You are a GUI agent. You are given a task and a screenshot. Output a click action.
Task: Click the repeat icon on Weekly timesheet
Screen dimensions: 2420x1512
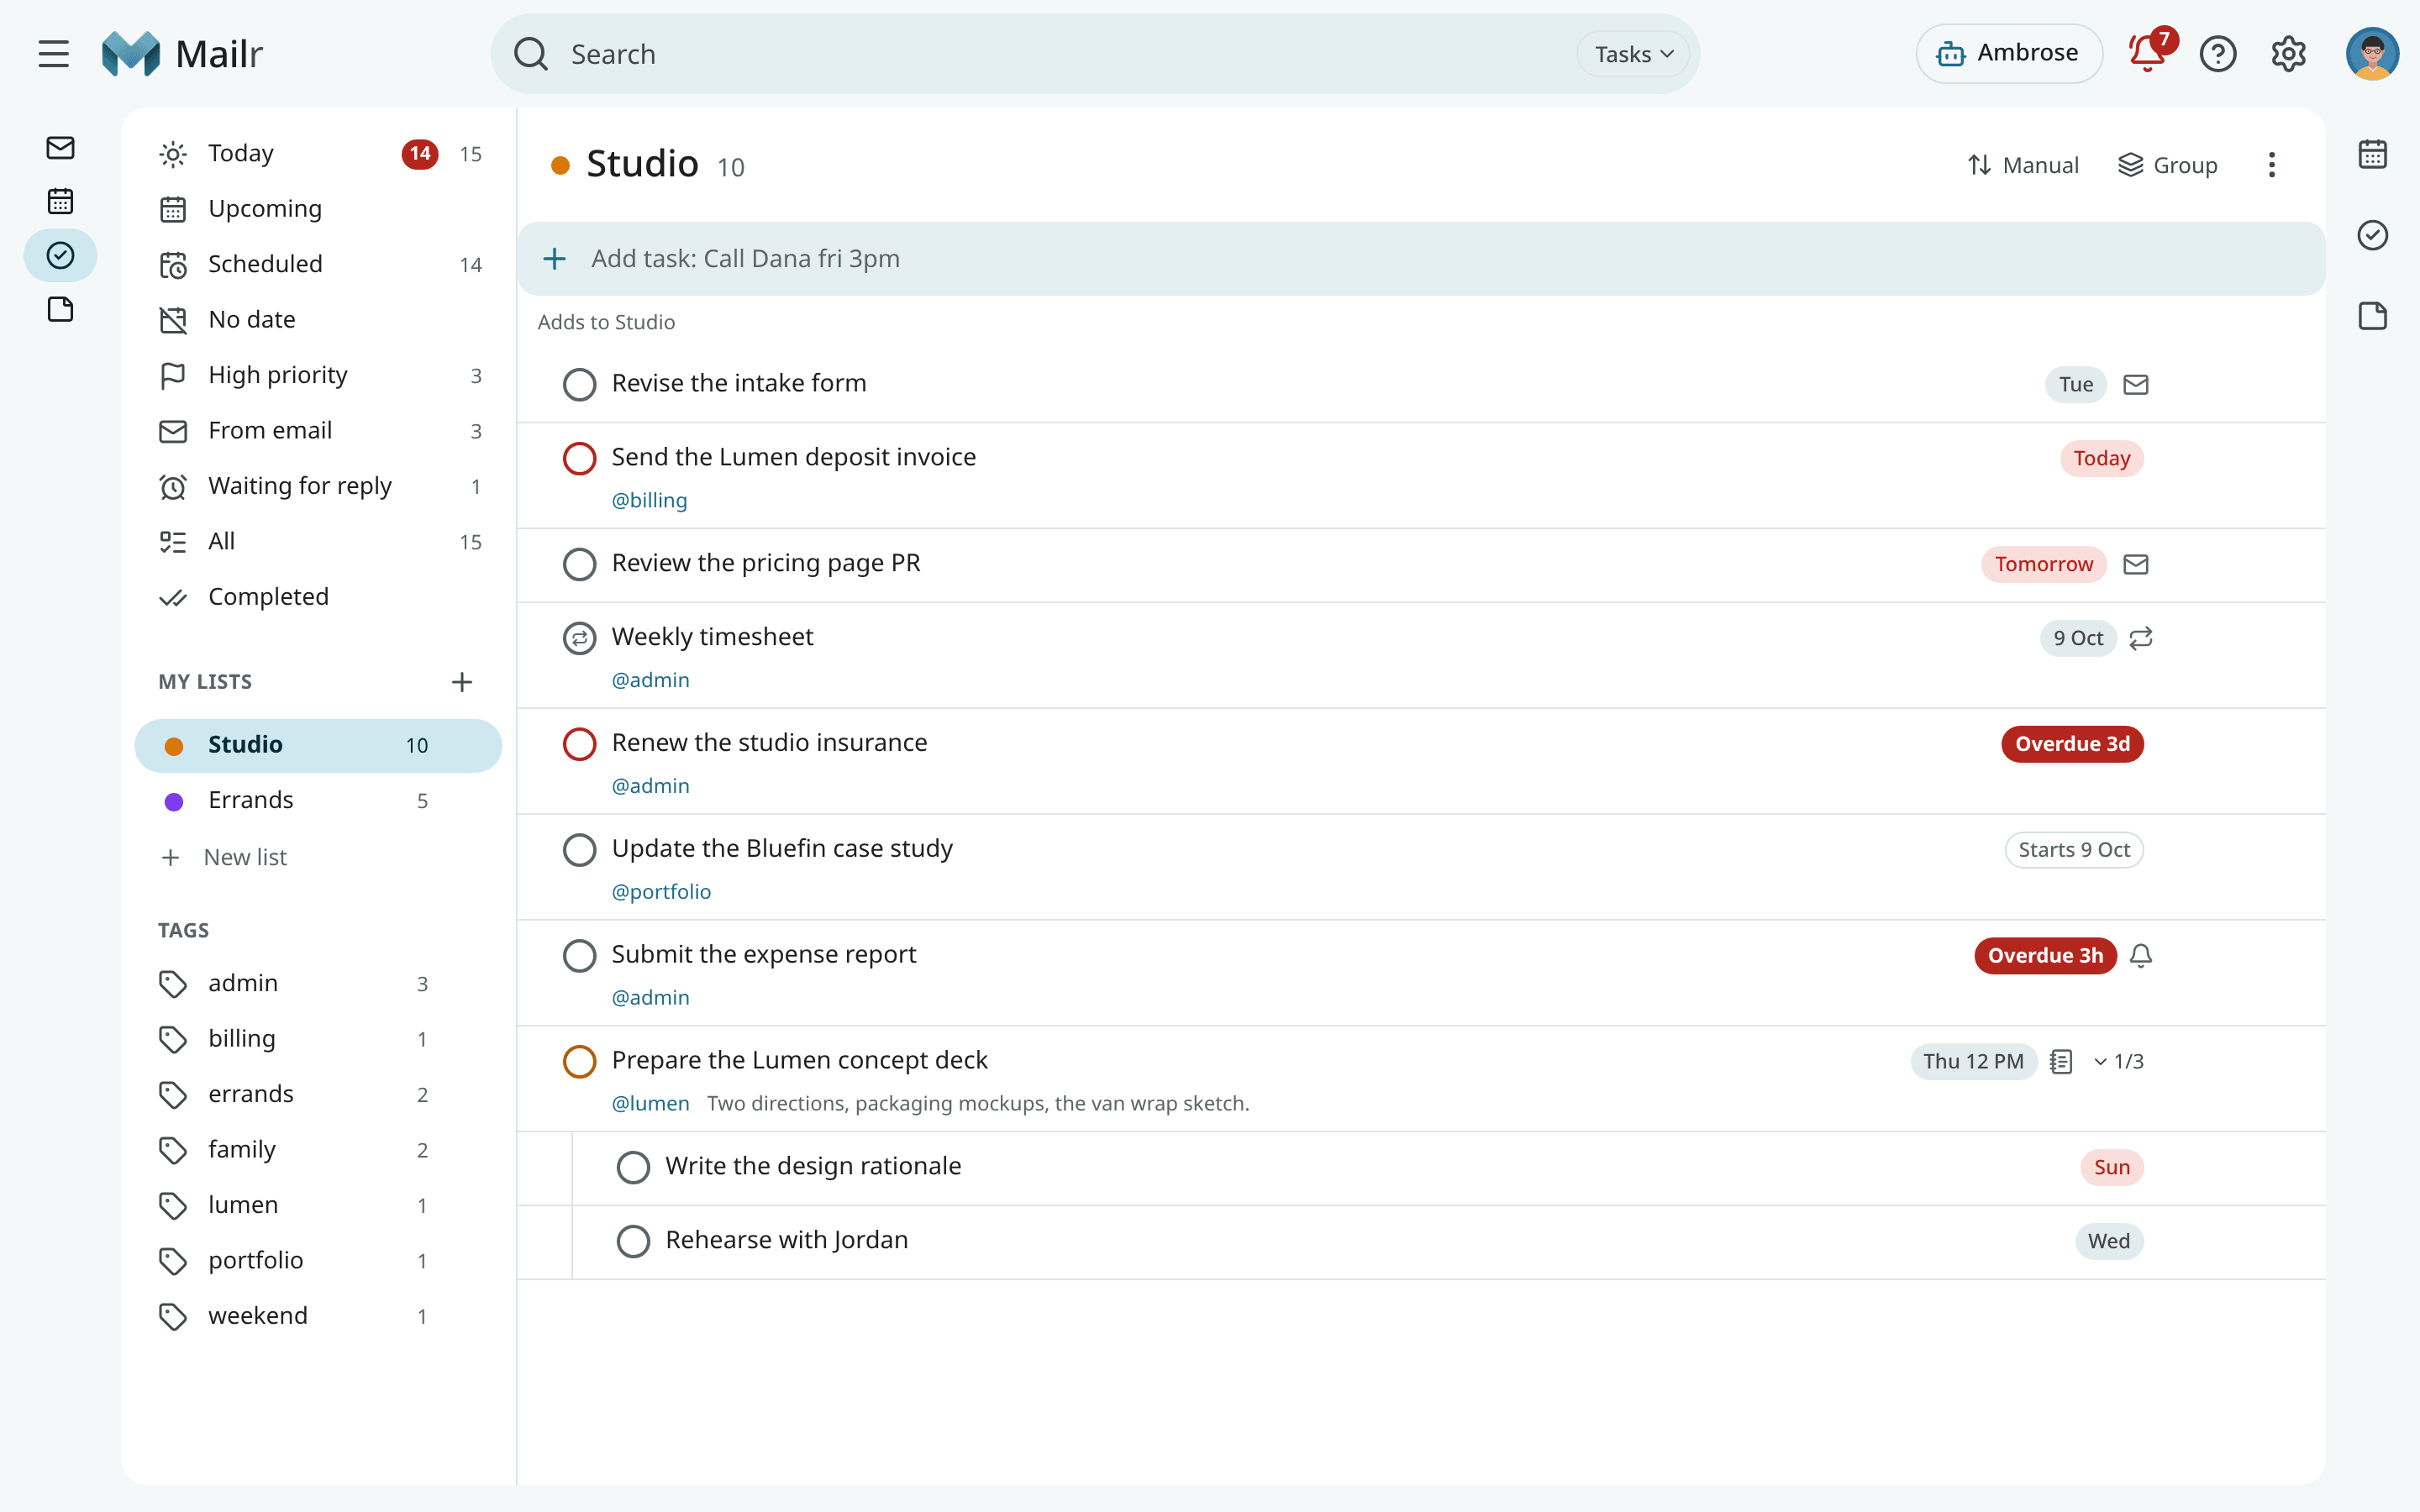click(2140, 638)
